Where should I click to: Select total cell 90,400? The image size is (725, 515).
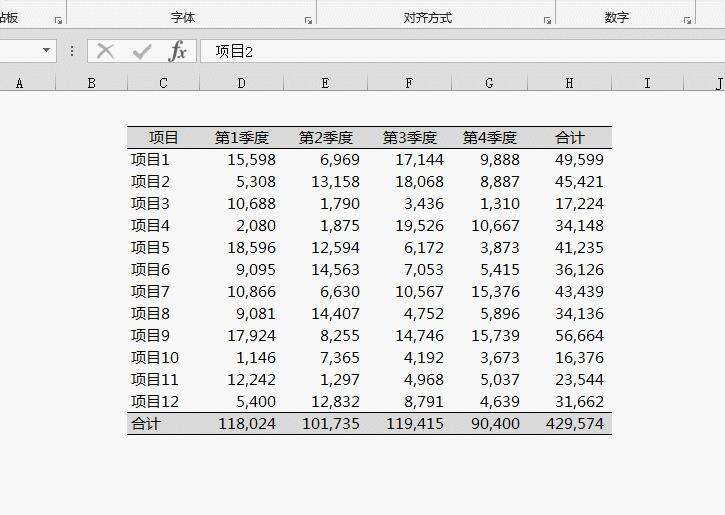489,423
